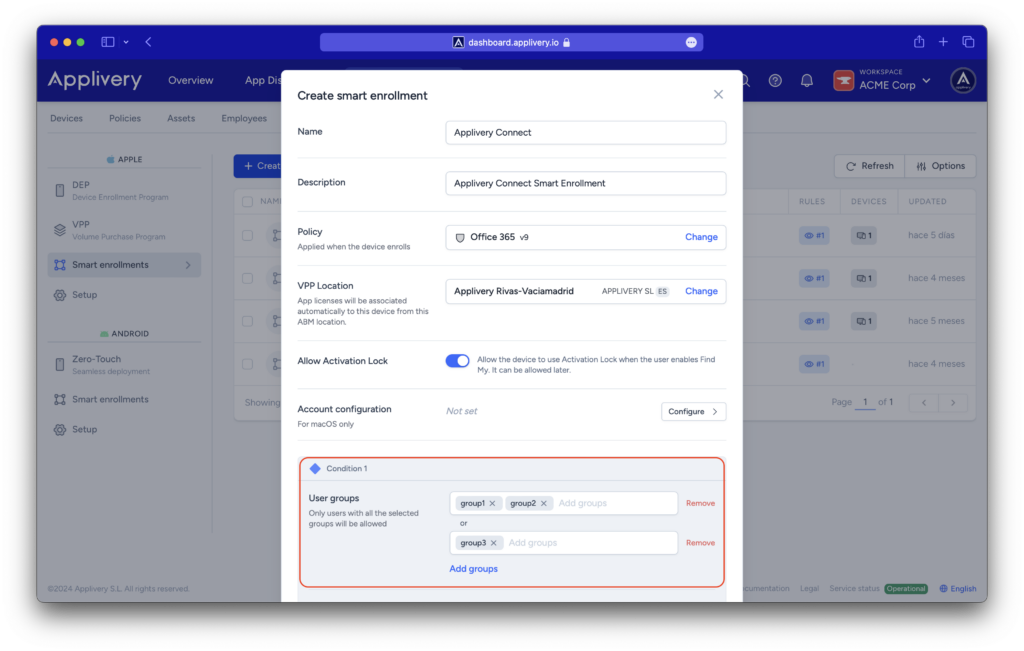Change the Office 365 policy
The height and width of the screenshot is (651, 1024).
click(701, 237)
